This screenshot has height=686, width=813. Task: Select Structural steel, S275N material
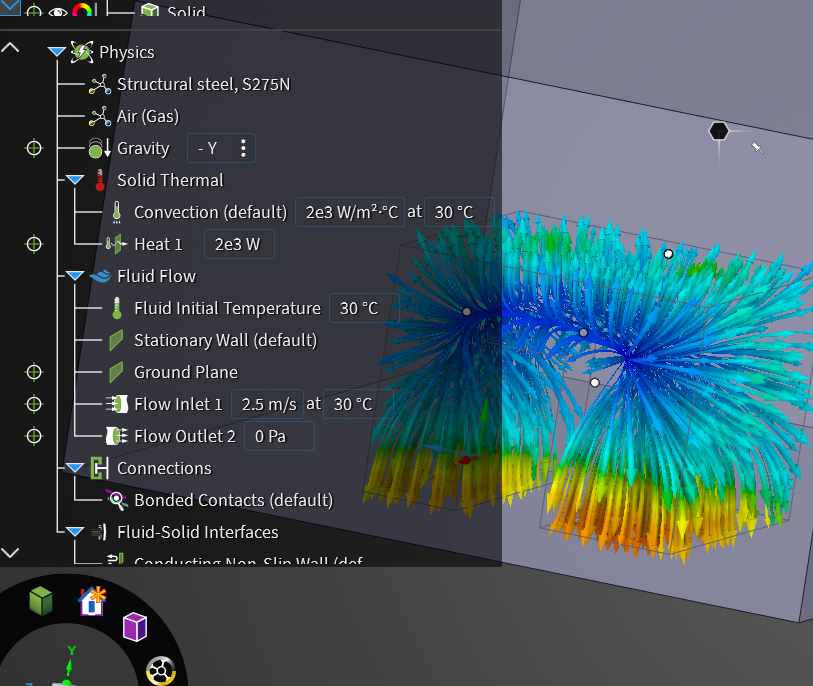[x=203, y=84]
